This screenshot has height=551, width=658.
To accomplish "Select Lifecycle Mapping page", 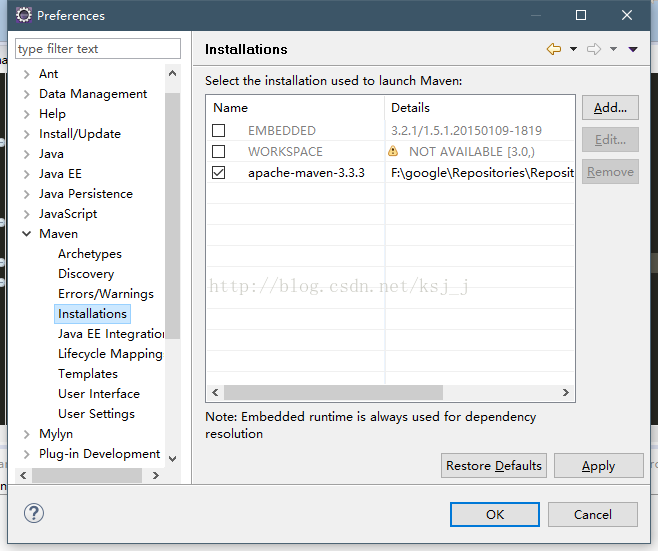I will click(x=110, y=354).
